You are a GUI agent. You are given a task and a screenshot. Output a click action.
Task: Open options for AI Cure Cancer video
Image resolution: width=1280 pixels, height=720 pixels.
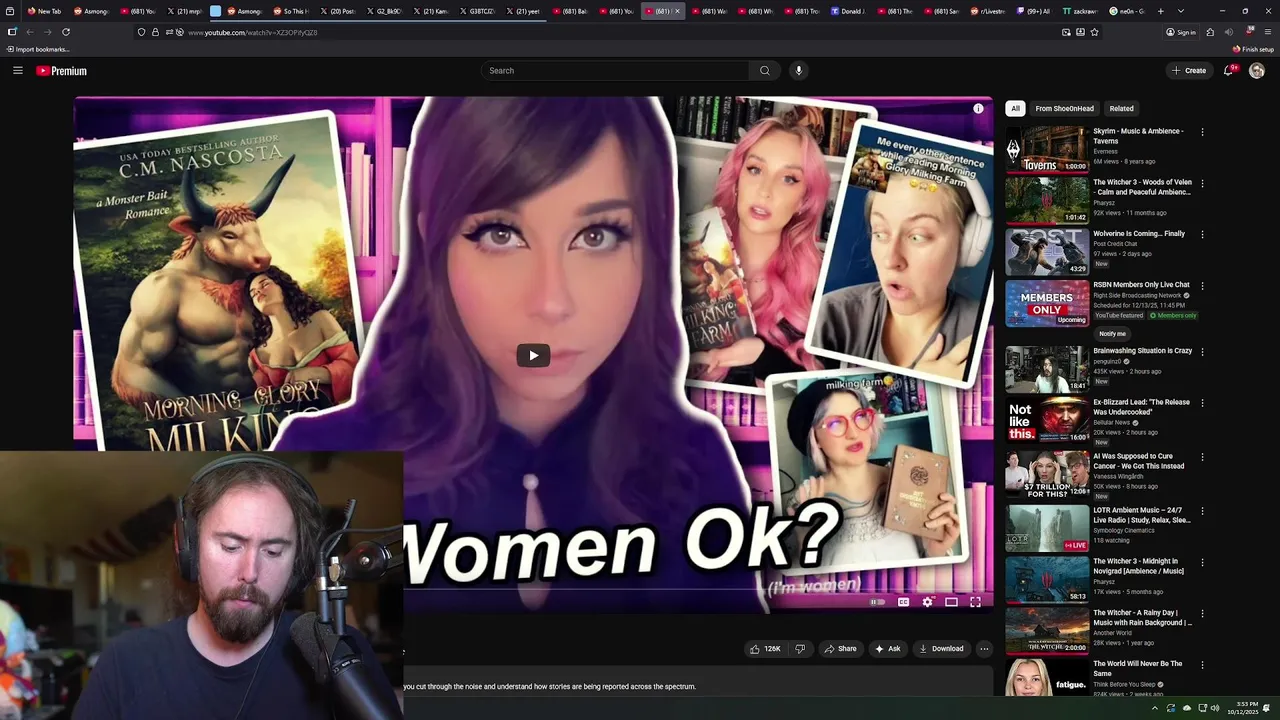coord(1202,457)
